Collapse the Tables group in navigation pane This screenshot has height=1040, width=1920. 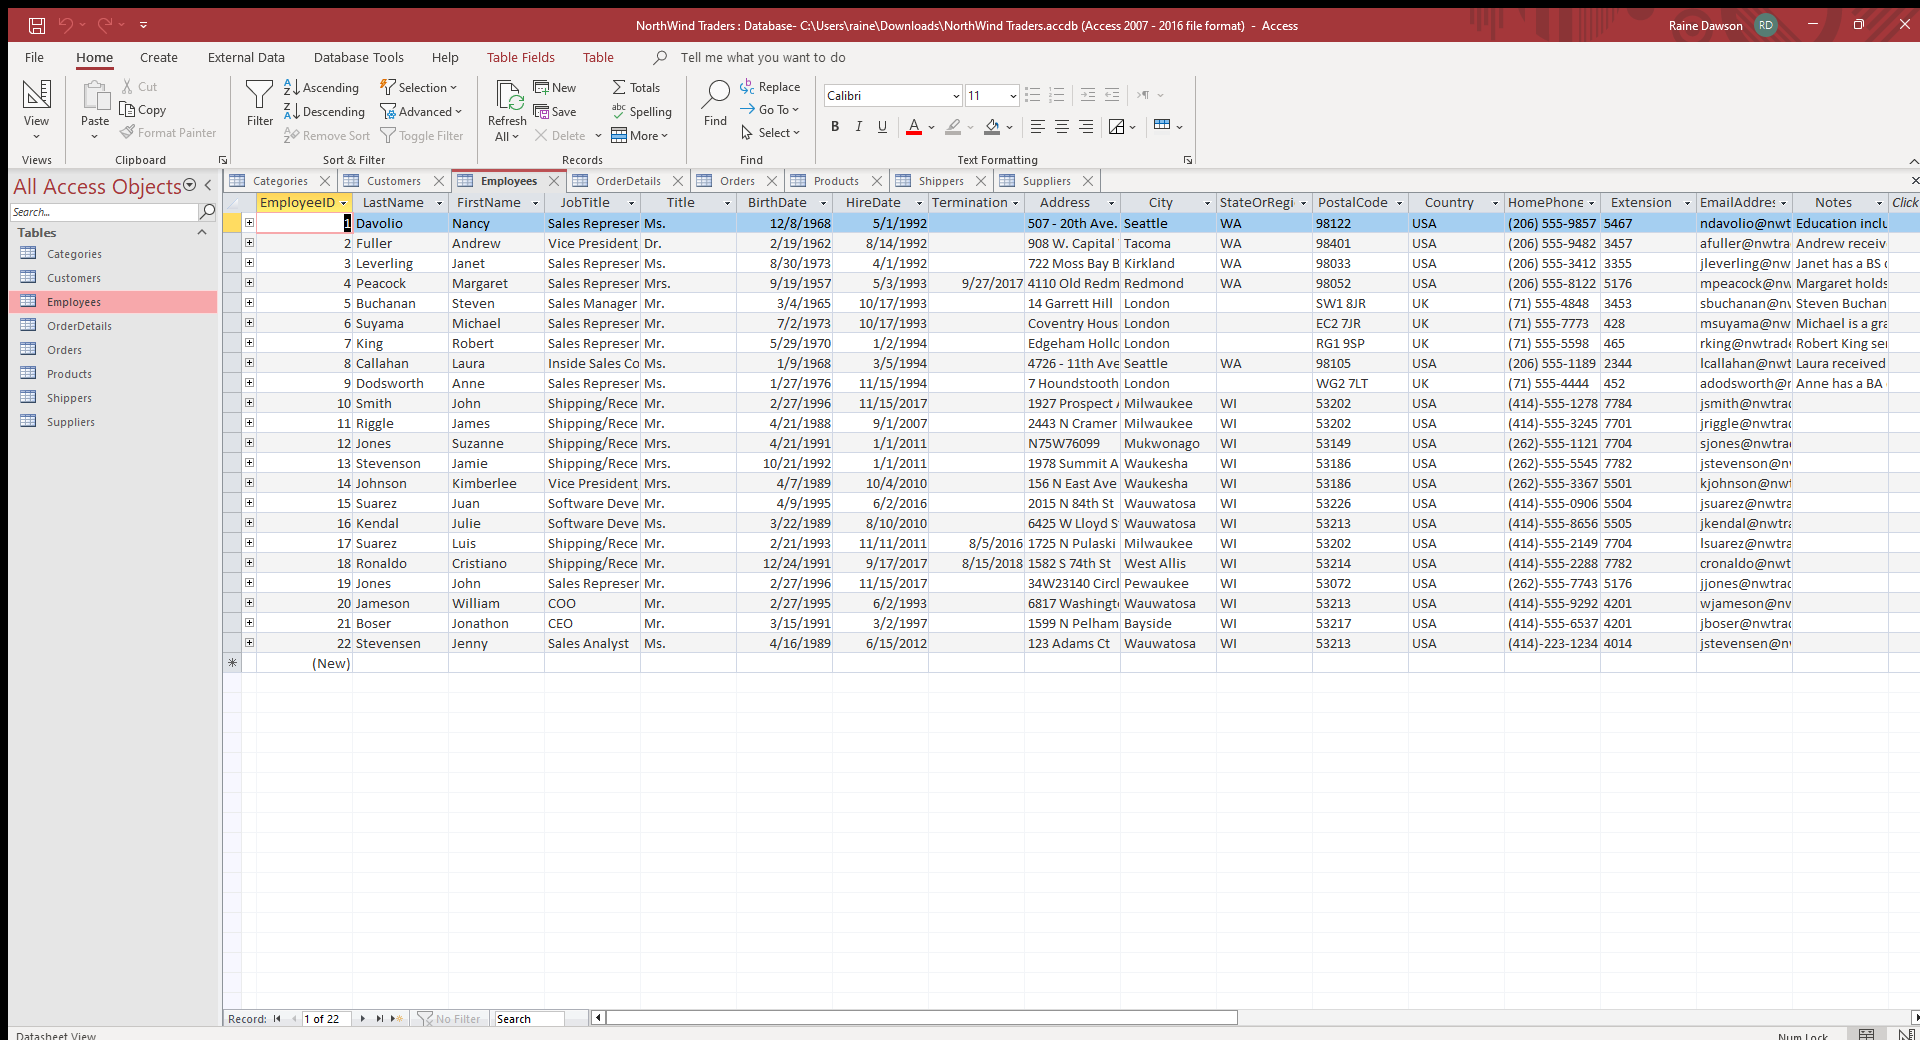click(201, 232)
